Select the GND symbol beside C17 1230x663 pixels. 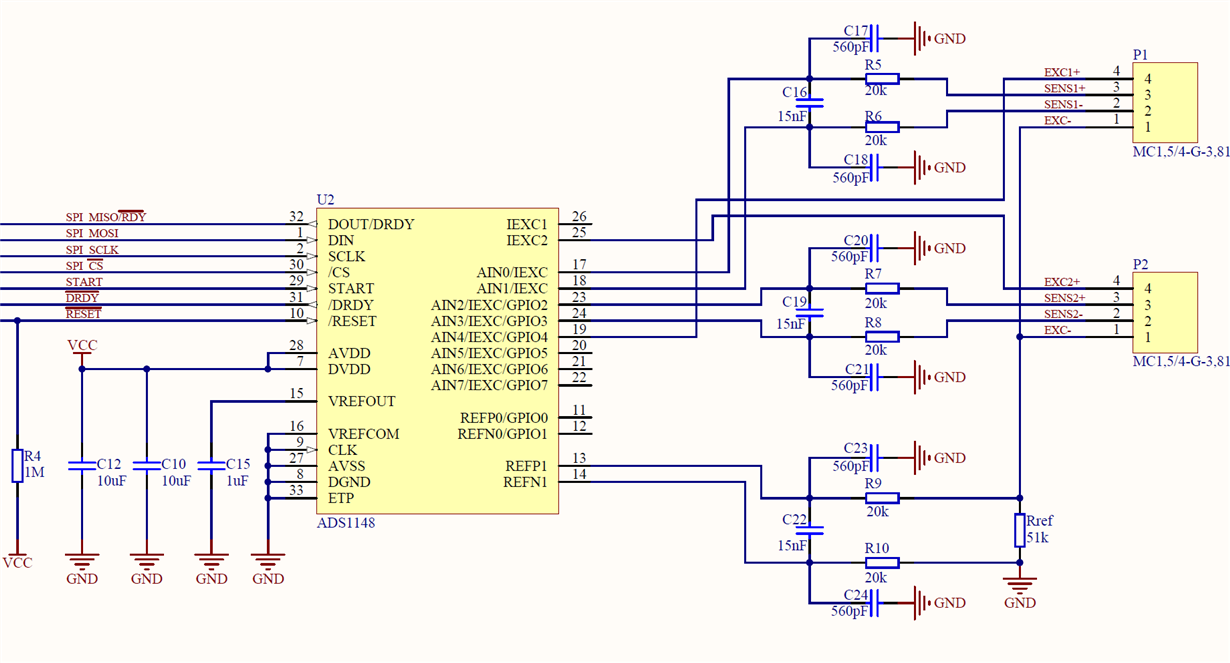940,39
